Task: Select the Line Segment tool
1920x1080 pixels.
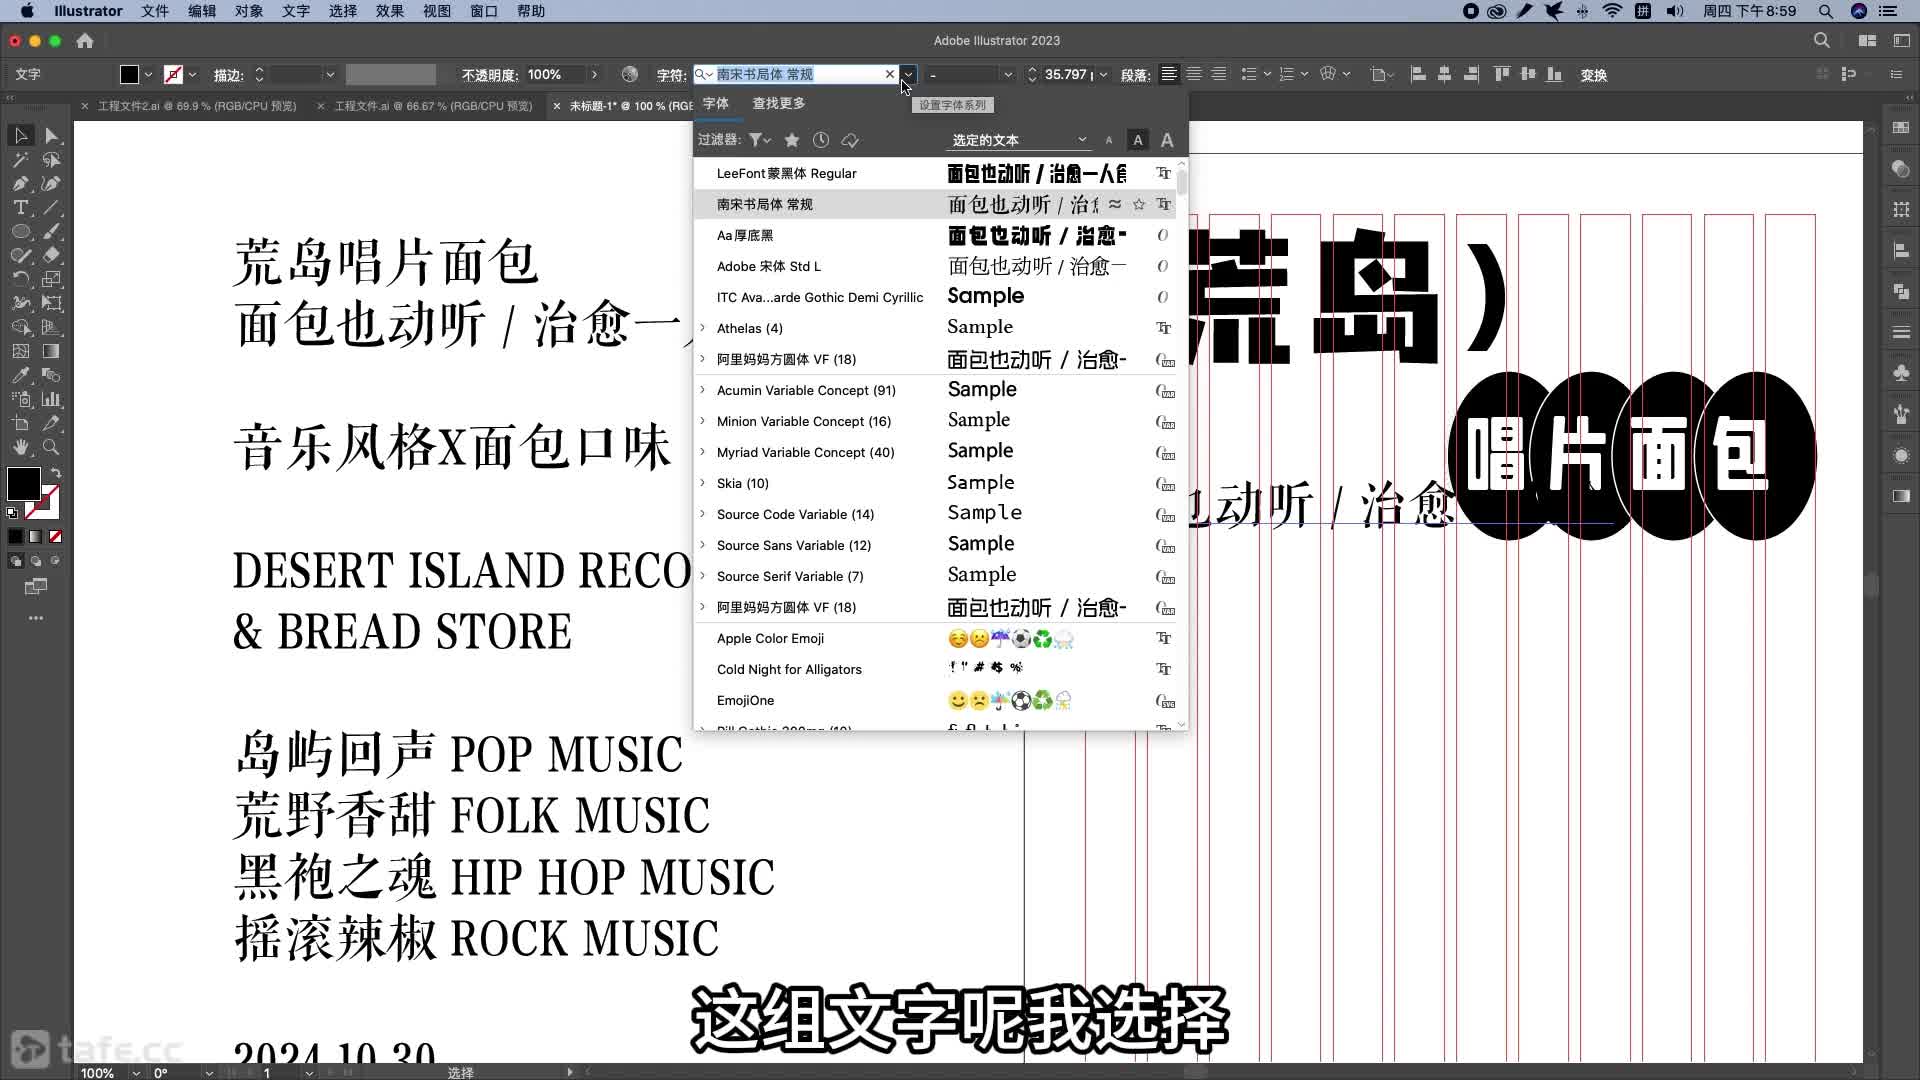Action: click(x=52, y=207)
